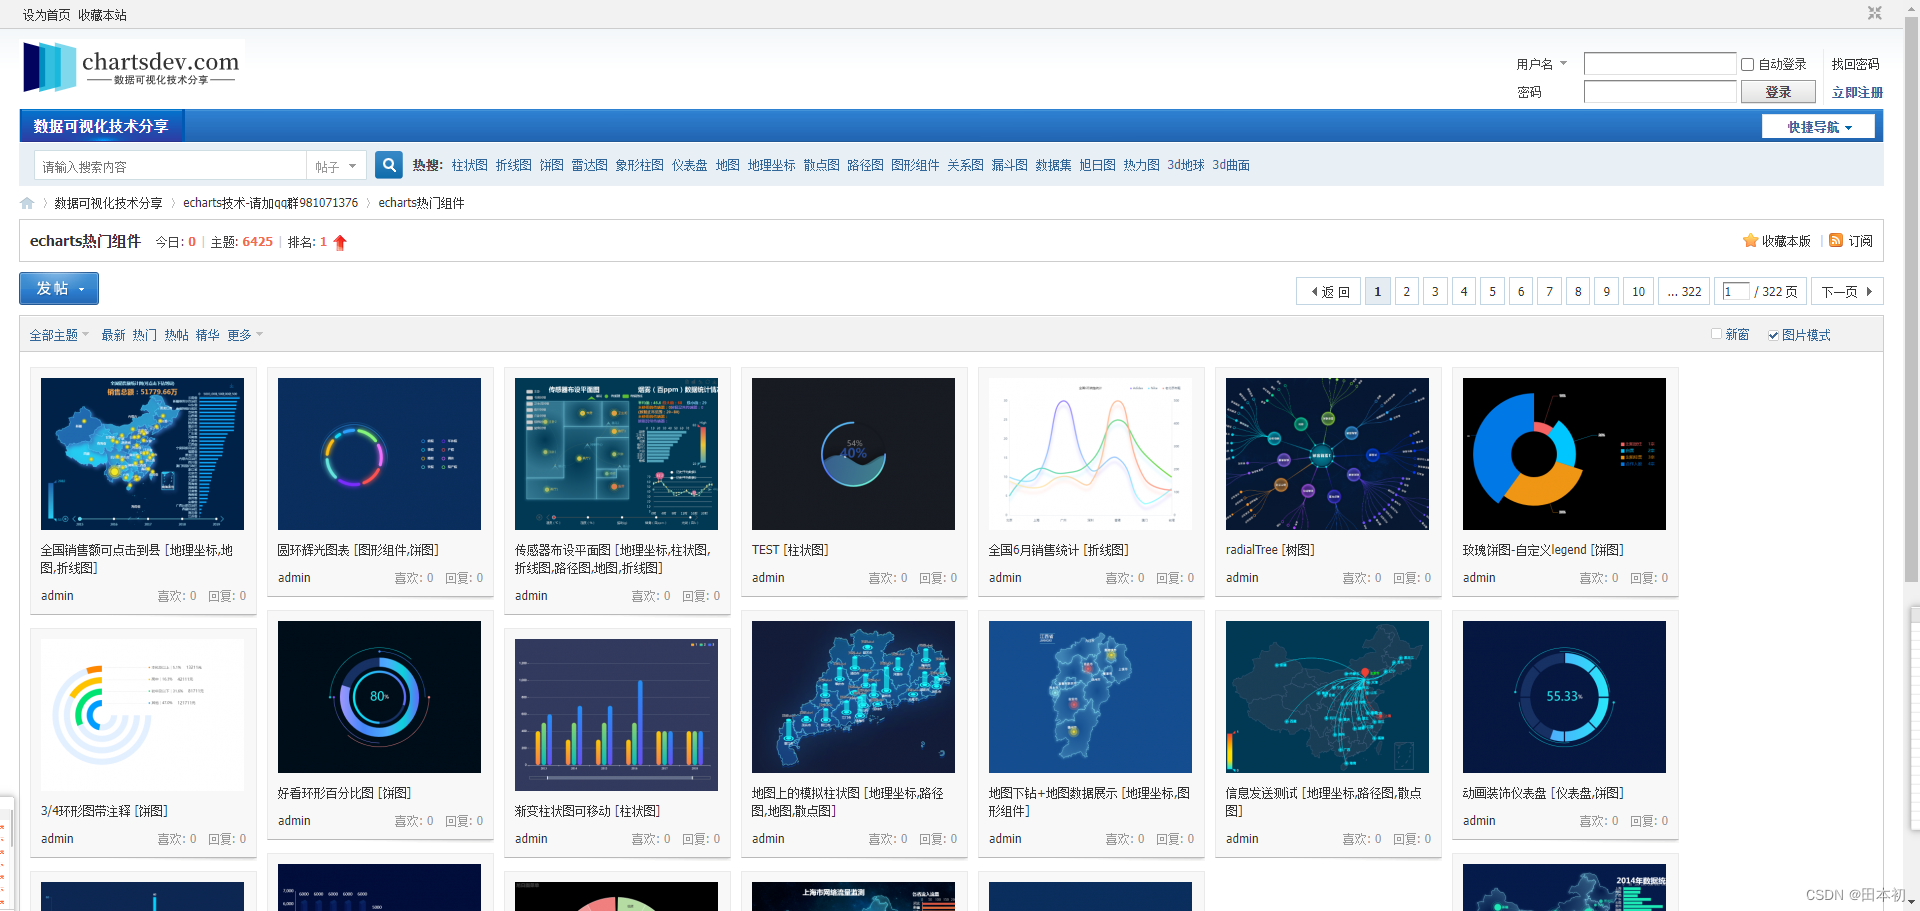Untick the 图片模式 checkbox
This screenshot has width=1920, height=911.
click(1773, 335)
